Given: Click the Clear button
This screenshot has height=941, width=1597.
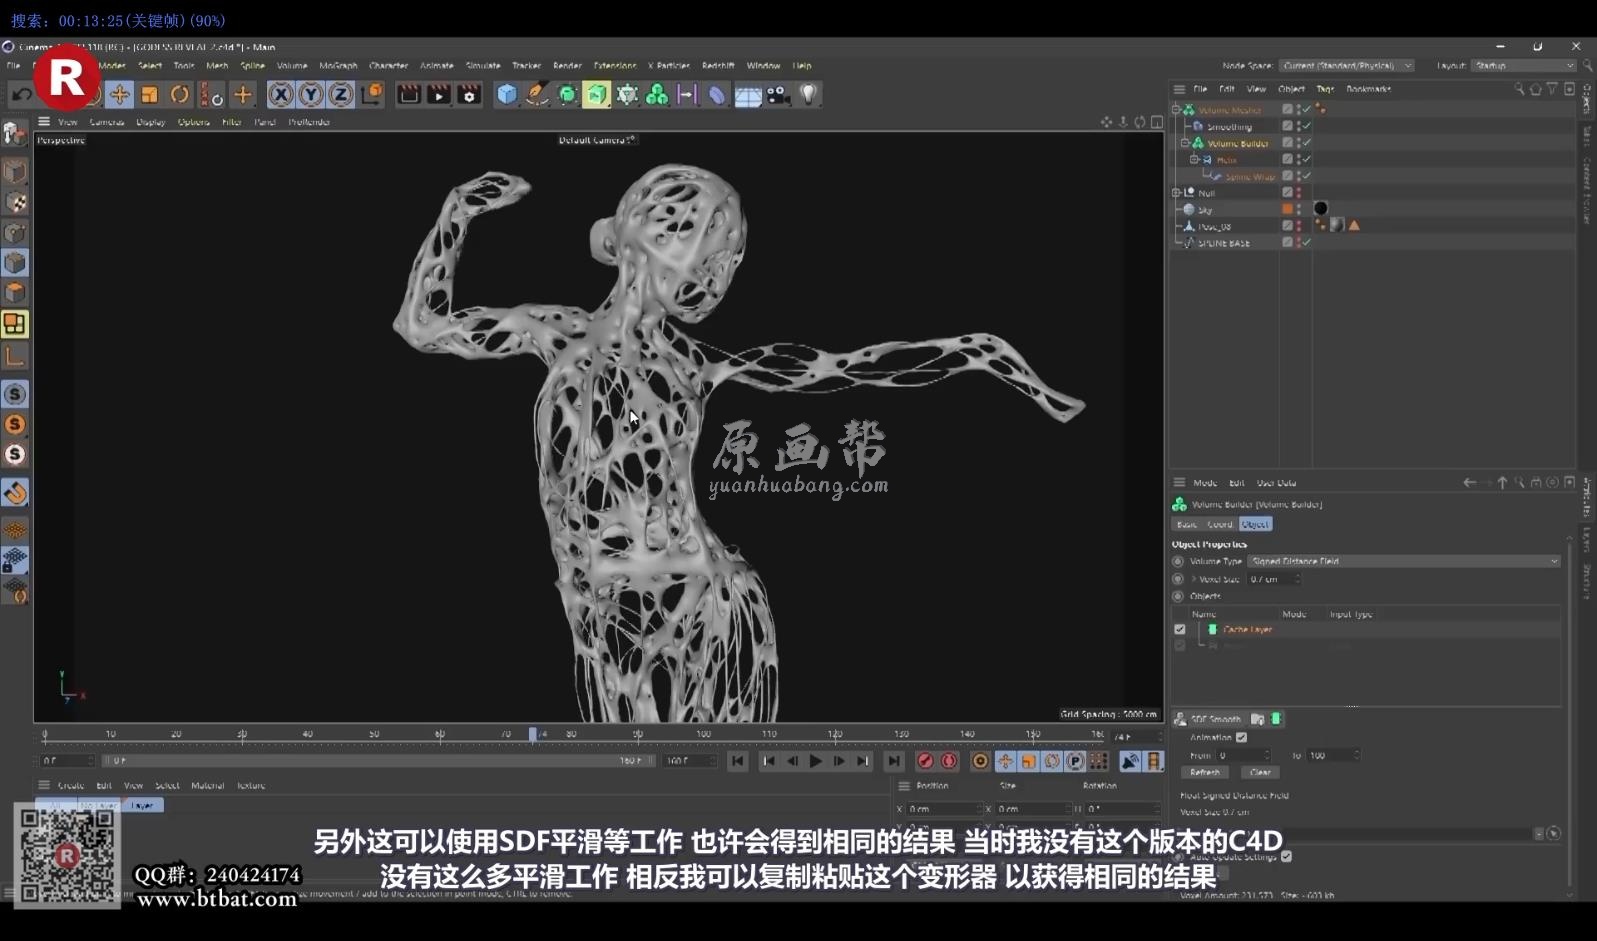Looking at the screenshot, I should point(1260,772).
